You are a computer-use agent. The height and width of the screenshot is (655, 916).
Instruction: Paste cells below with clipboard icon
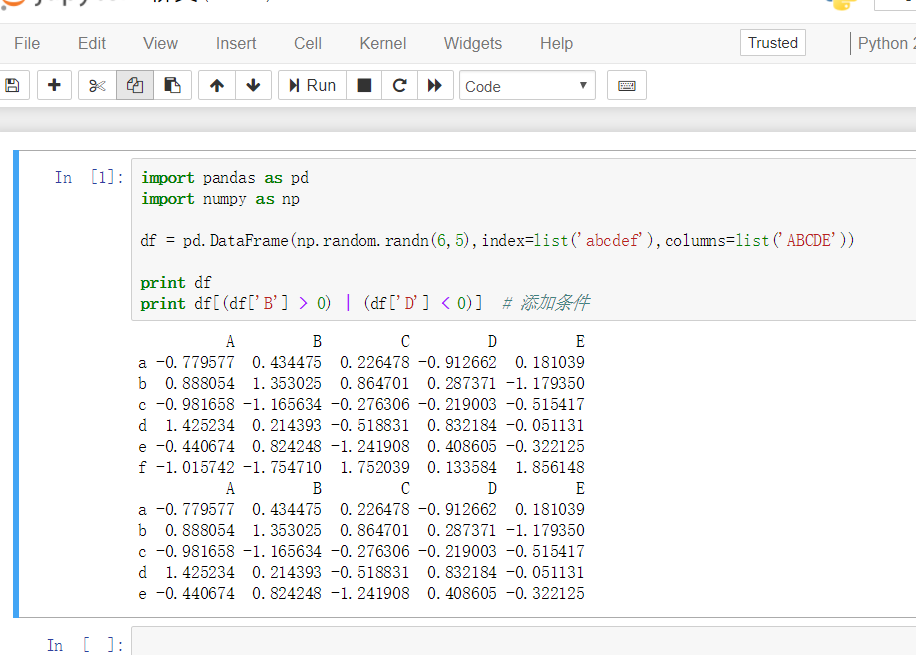click(172, 85)
